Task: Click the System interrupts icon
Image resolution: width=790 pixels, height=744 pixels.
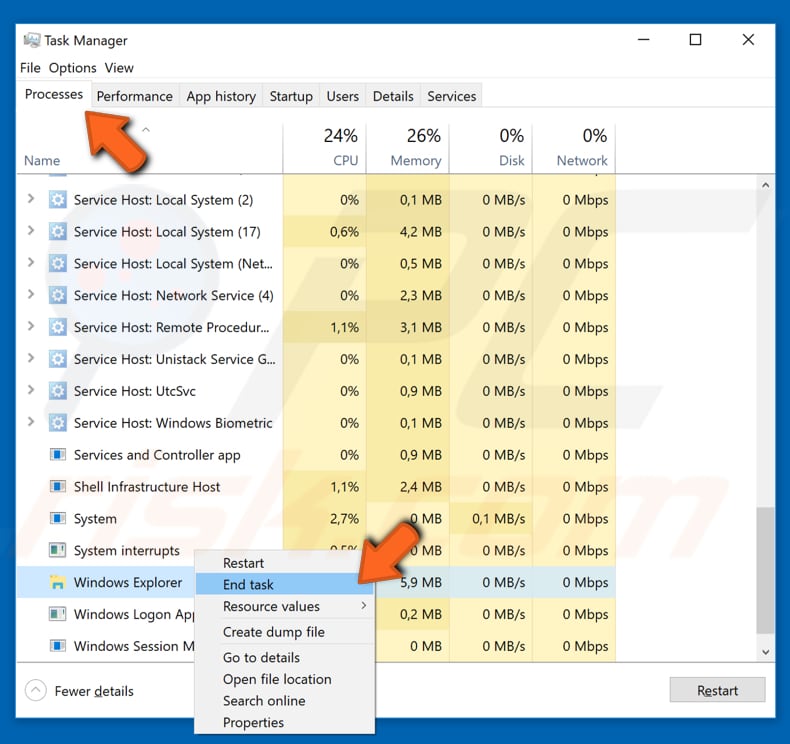Action: point(57,550)
